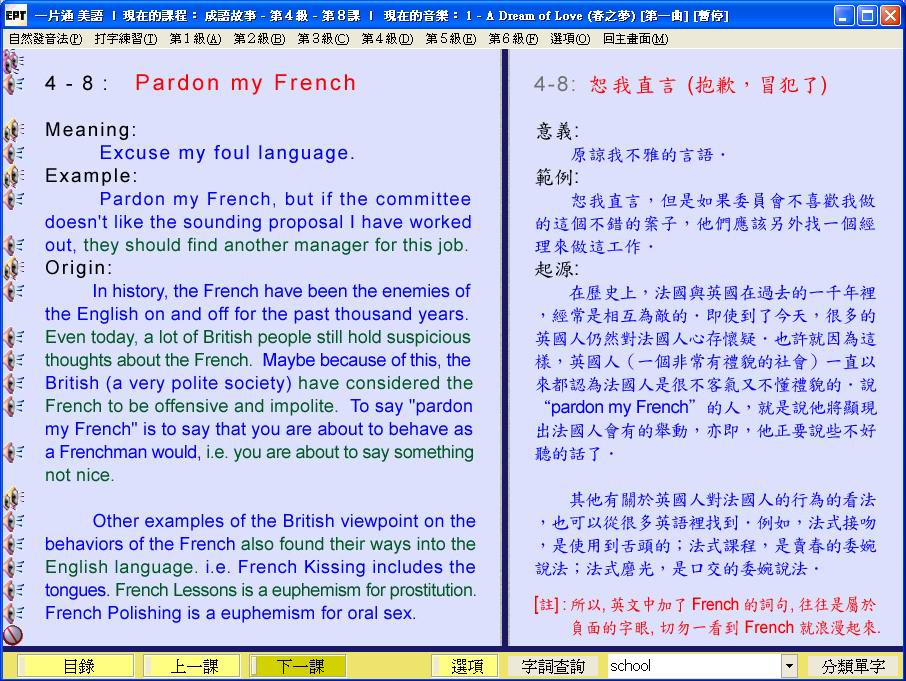Play audio for the 'French Polishing' line
Viewport: 906px width, 681px height.
click(x=14, y=613)
